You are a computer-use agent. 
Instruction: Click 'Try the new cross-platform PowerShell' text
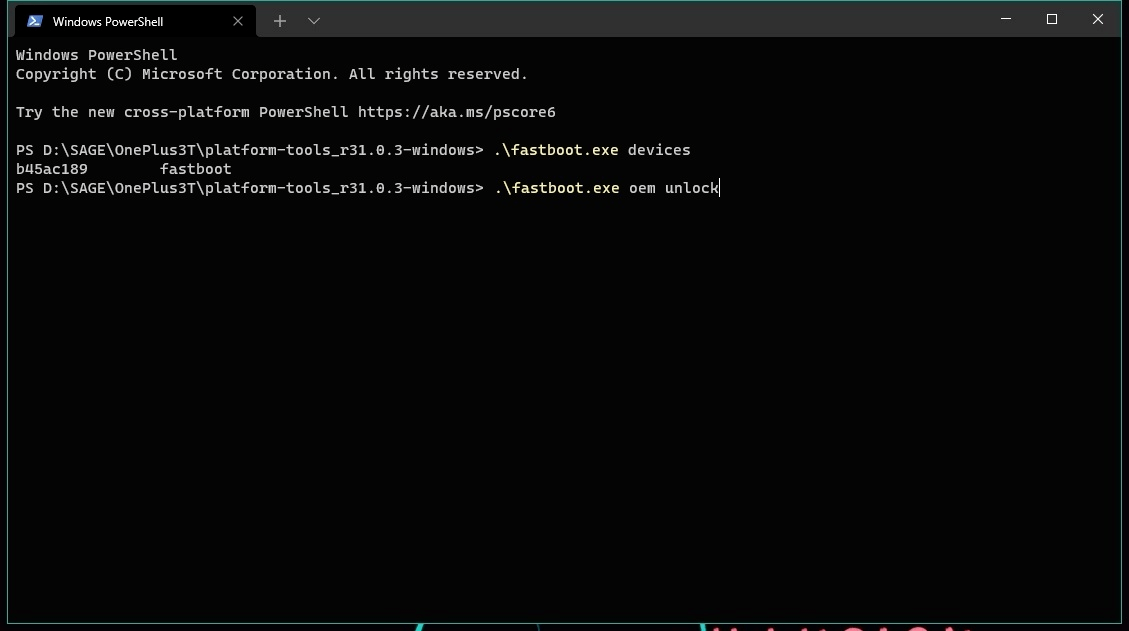(182, 112)
